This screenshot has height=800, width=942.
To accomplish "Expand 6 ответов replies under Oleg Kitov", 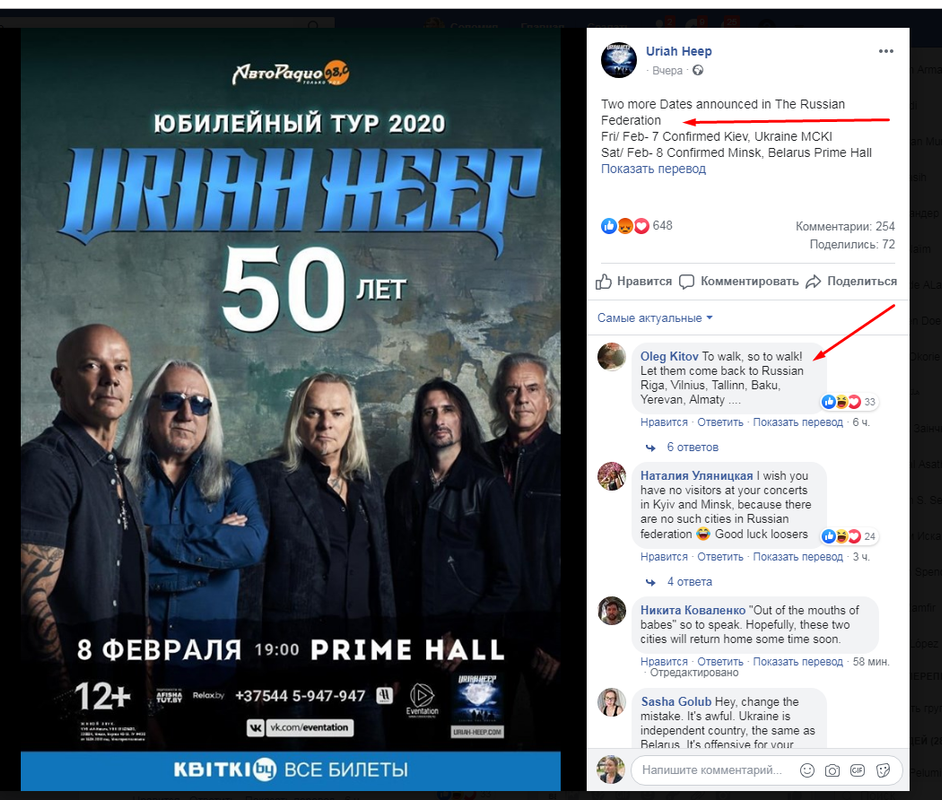I will point(692,447).
